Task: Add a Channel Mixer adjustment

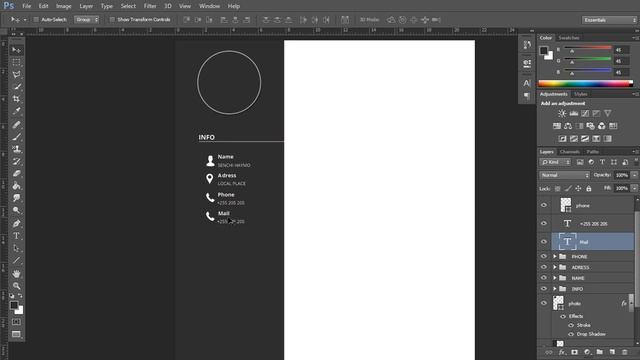Action: click(602, 126)
